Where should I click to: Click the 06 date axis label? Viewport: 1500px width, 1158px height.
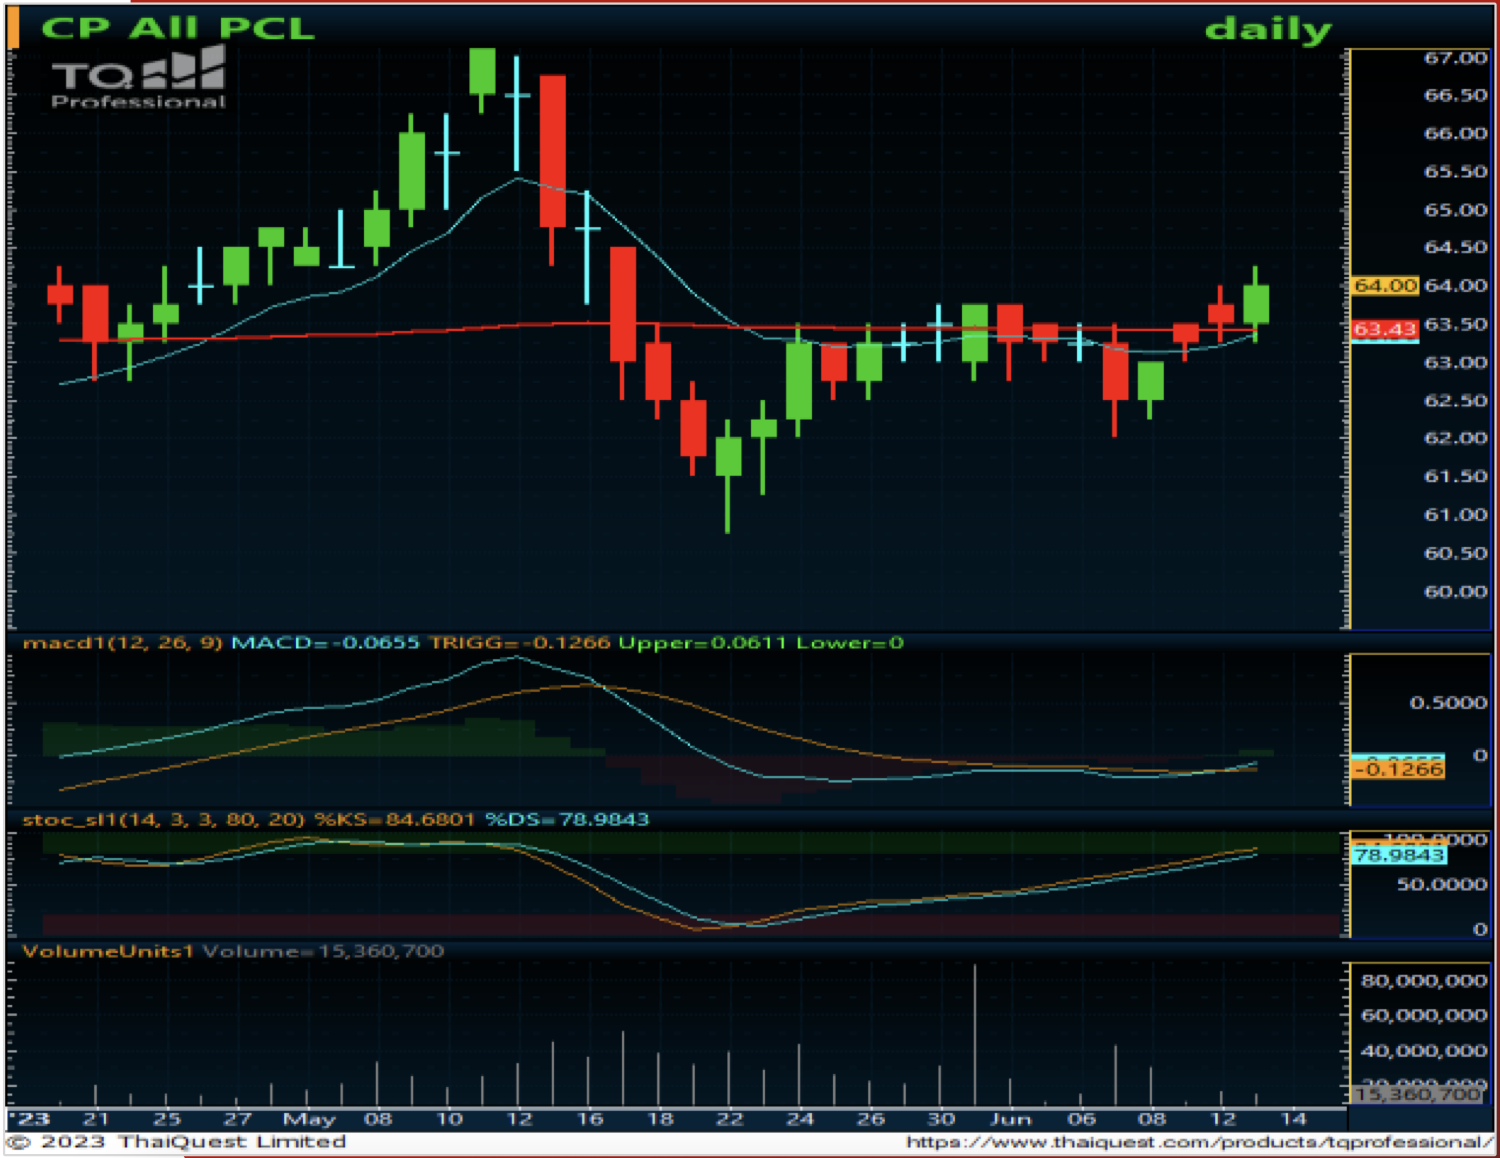[1082, 1119]
